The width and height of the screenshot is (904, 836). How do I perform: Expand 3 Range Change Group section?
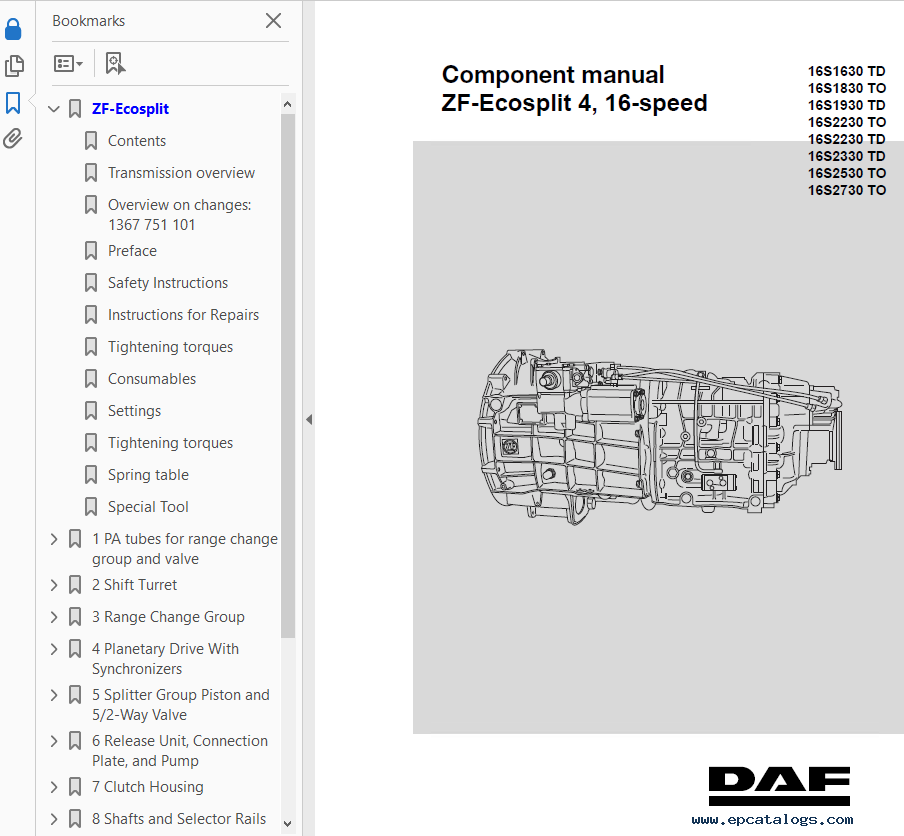point(54,617)
